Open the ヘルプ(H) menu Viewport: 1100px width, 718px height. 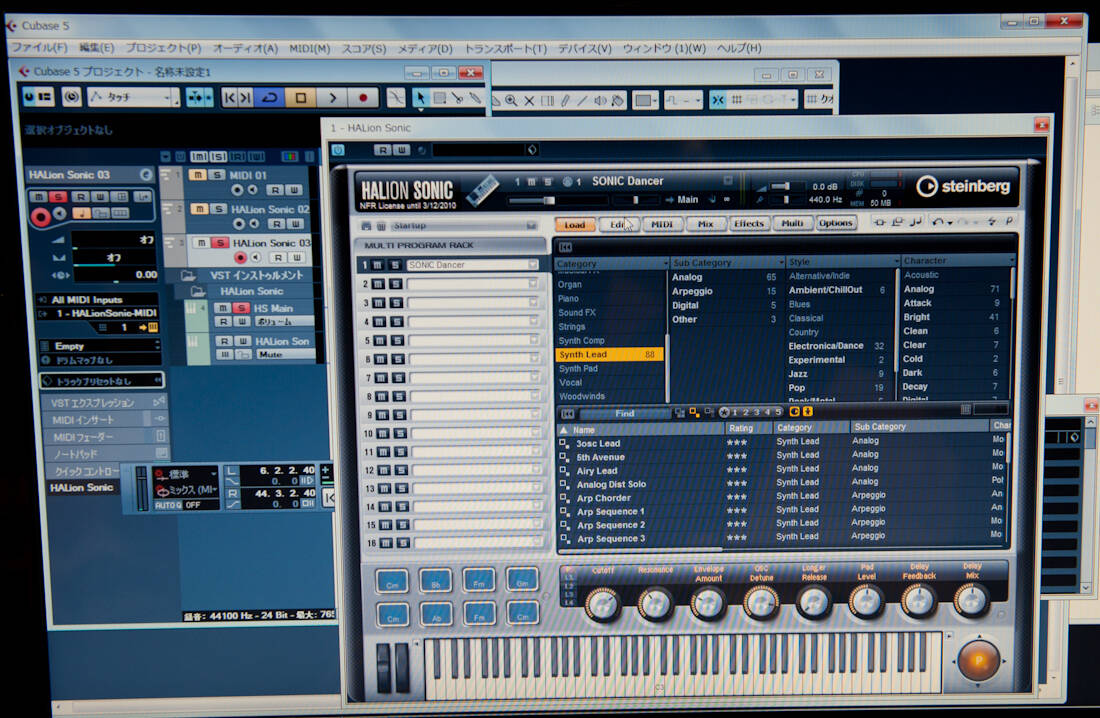pyautogui.click(x=739, y=48)
